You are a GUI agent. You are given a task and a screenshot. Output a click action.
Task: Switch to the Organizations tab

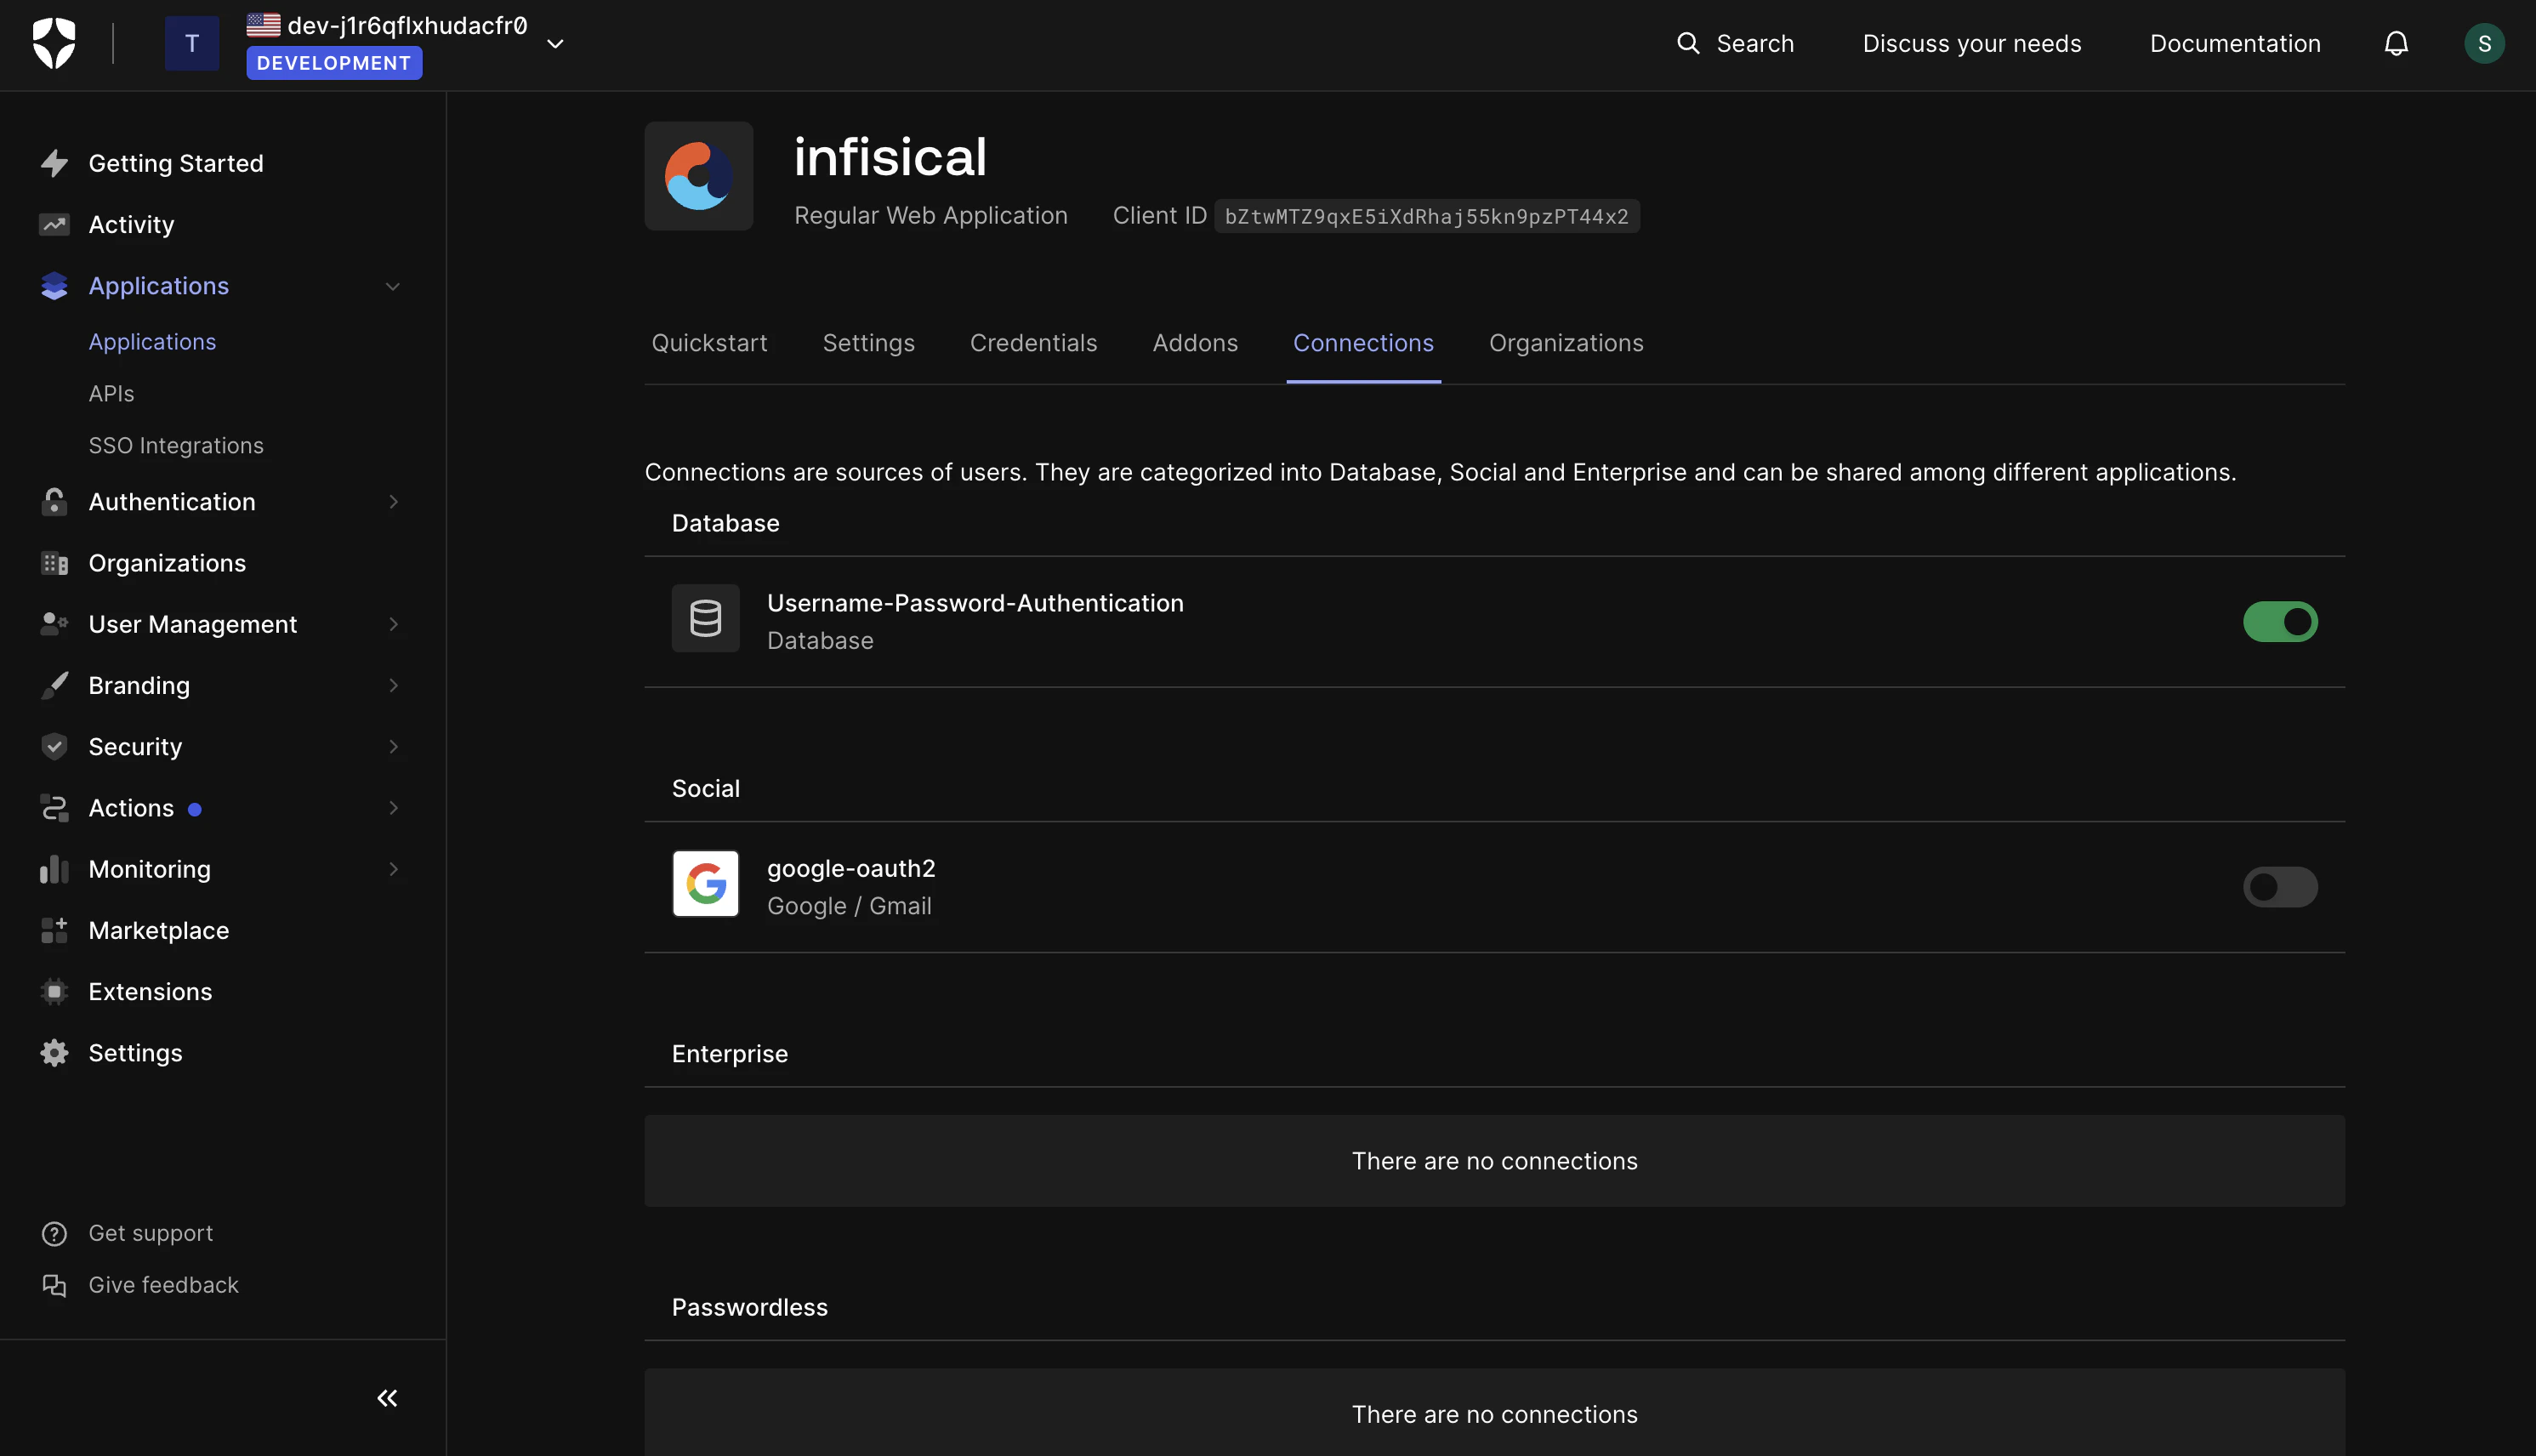(x=1566, y=343)
